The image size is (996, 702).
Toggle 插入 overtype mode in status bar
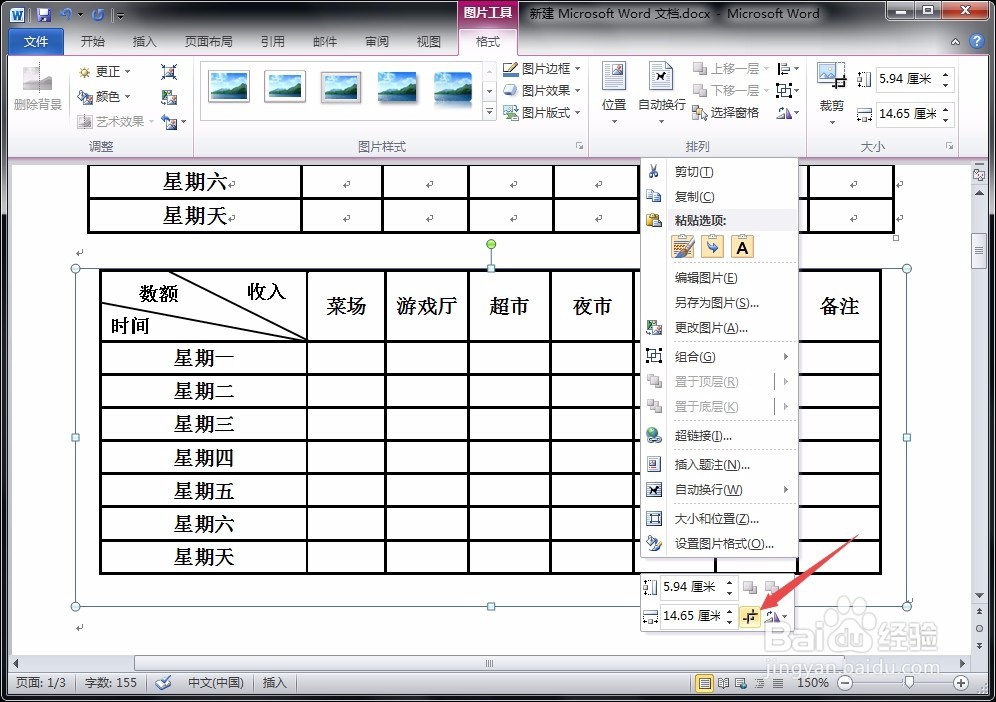[x=274, y=683]
